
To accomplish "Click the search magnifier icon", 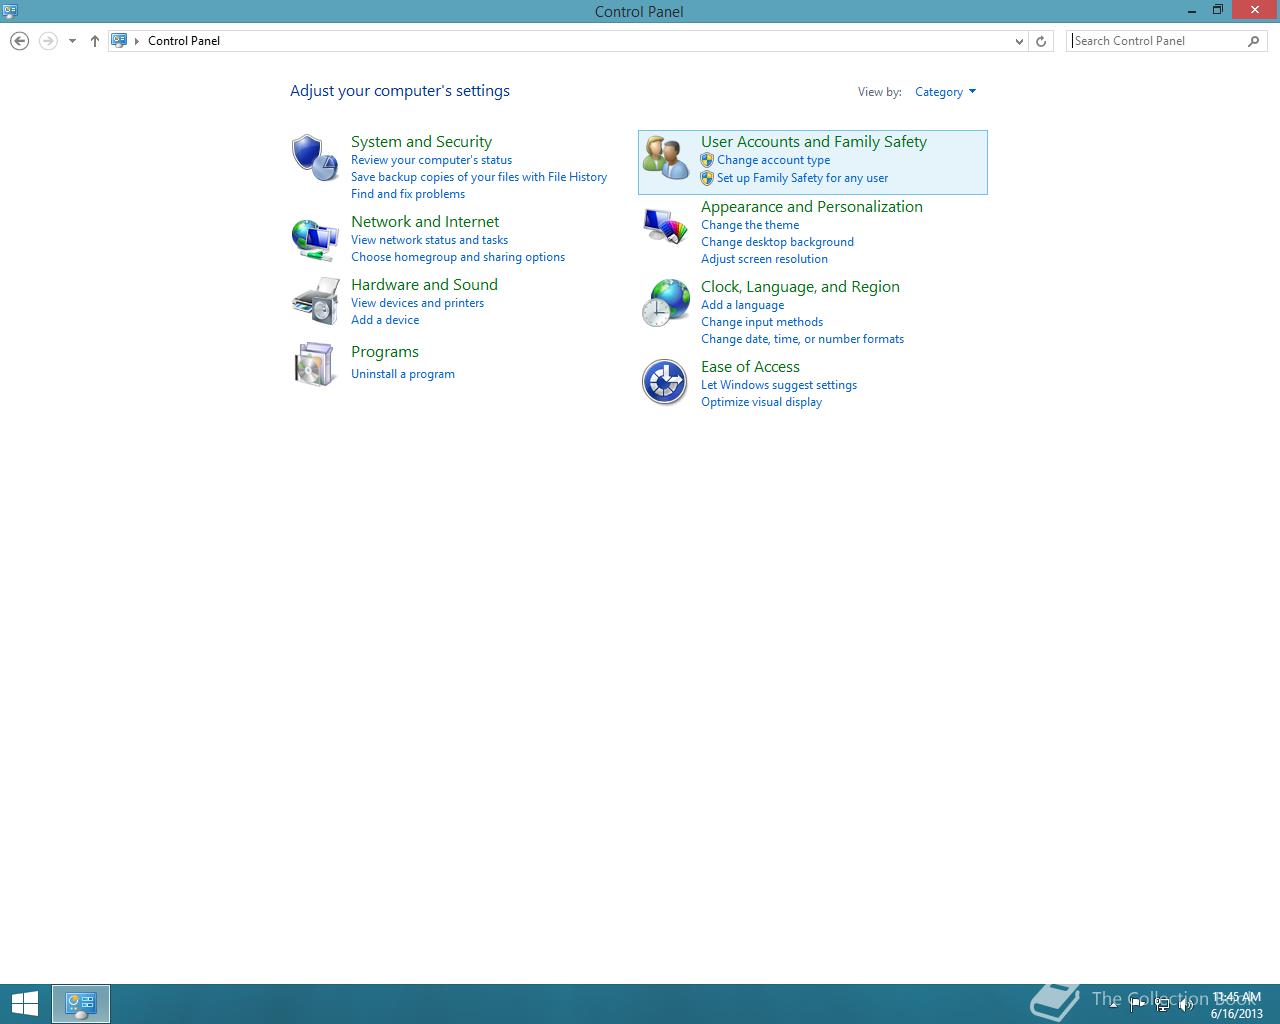I will [1253, 41].
